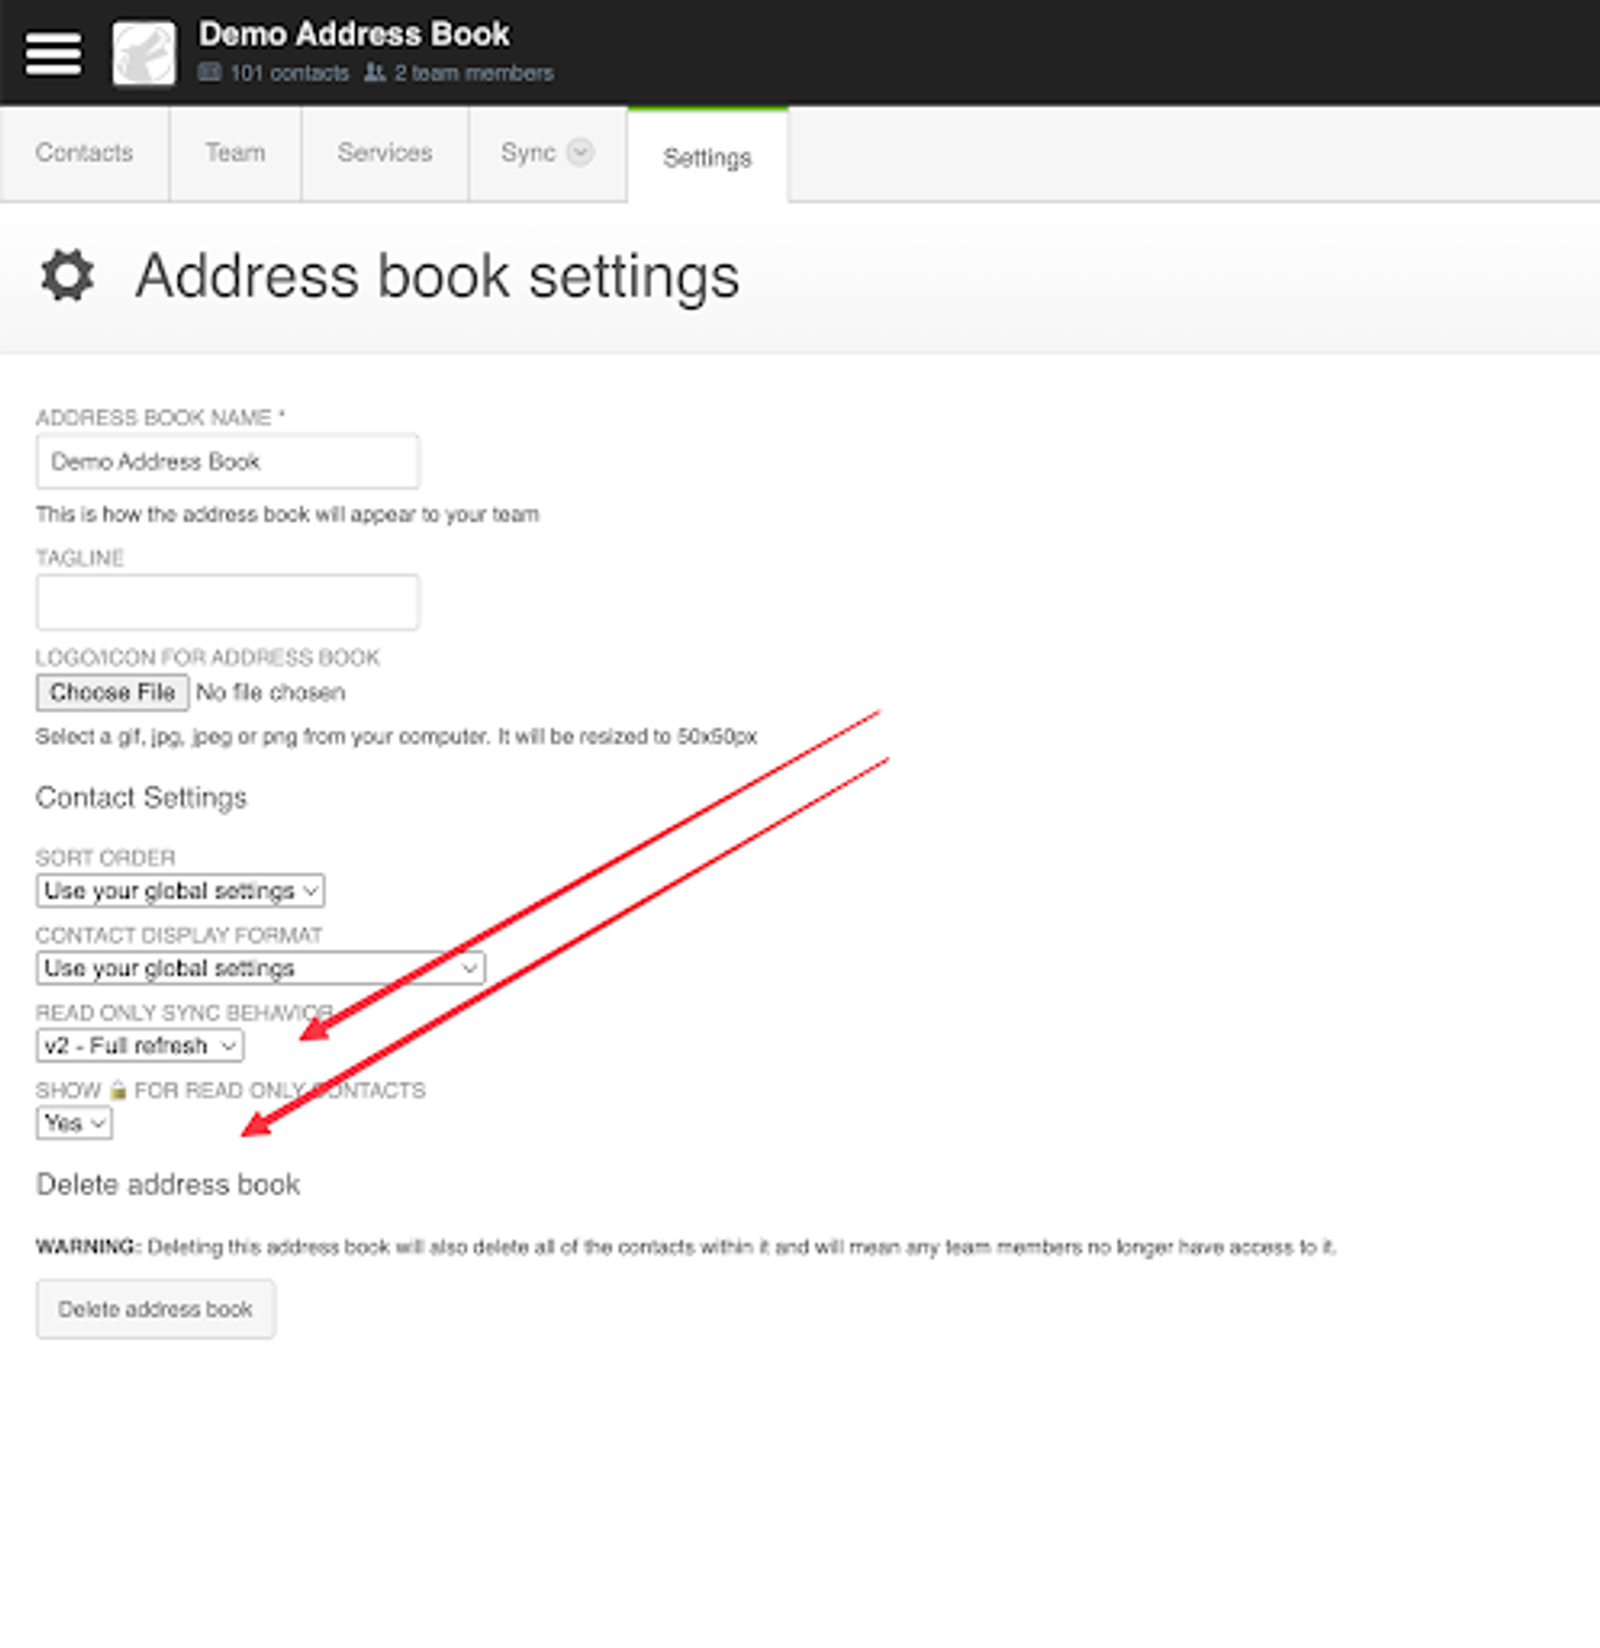This screenshot has width=1600, height=1648.
Task: Click the 'Select a gif, jpg, jpeg or png' hint
Action: click(x=397, y=736)
